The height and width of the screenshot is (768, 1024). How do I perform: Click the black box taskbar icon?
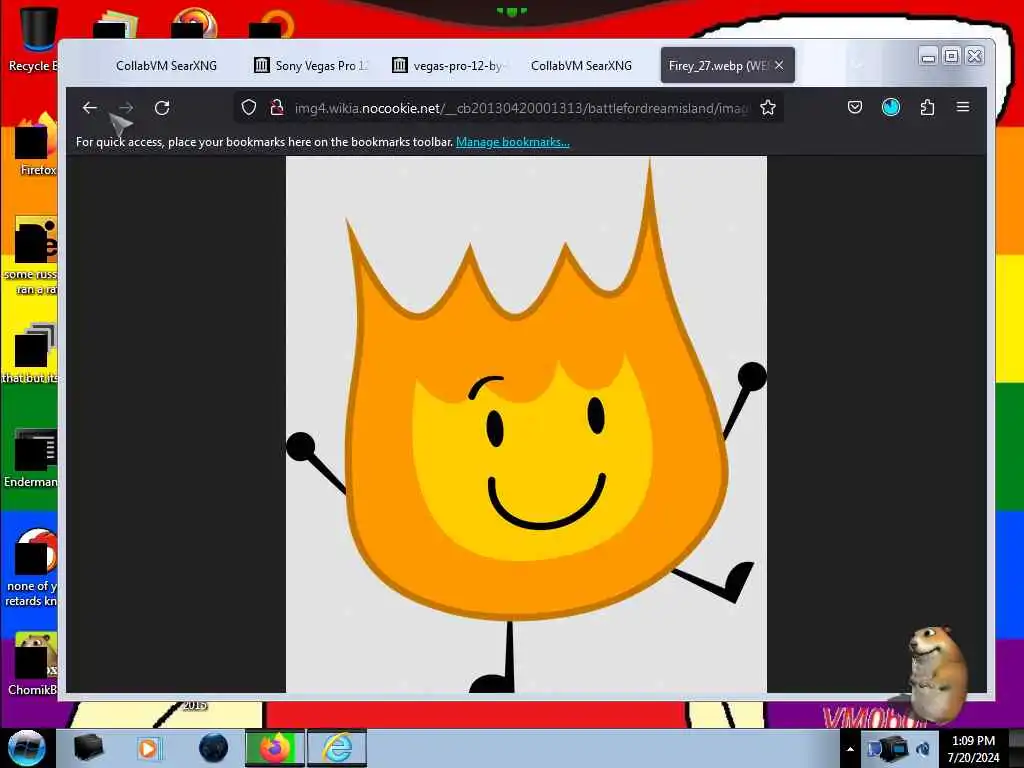pyautogui.click(x=88, y=748)
